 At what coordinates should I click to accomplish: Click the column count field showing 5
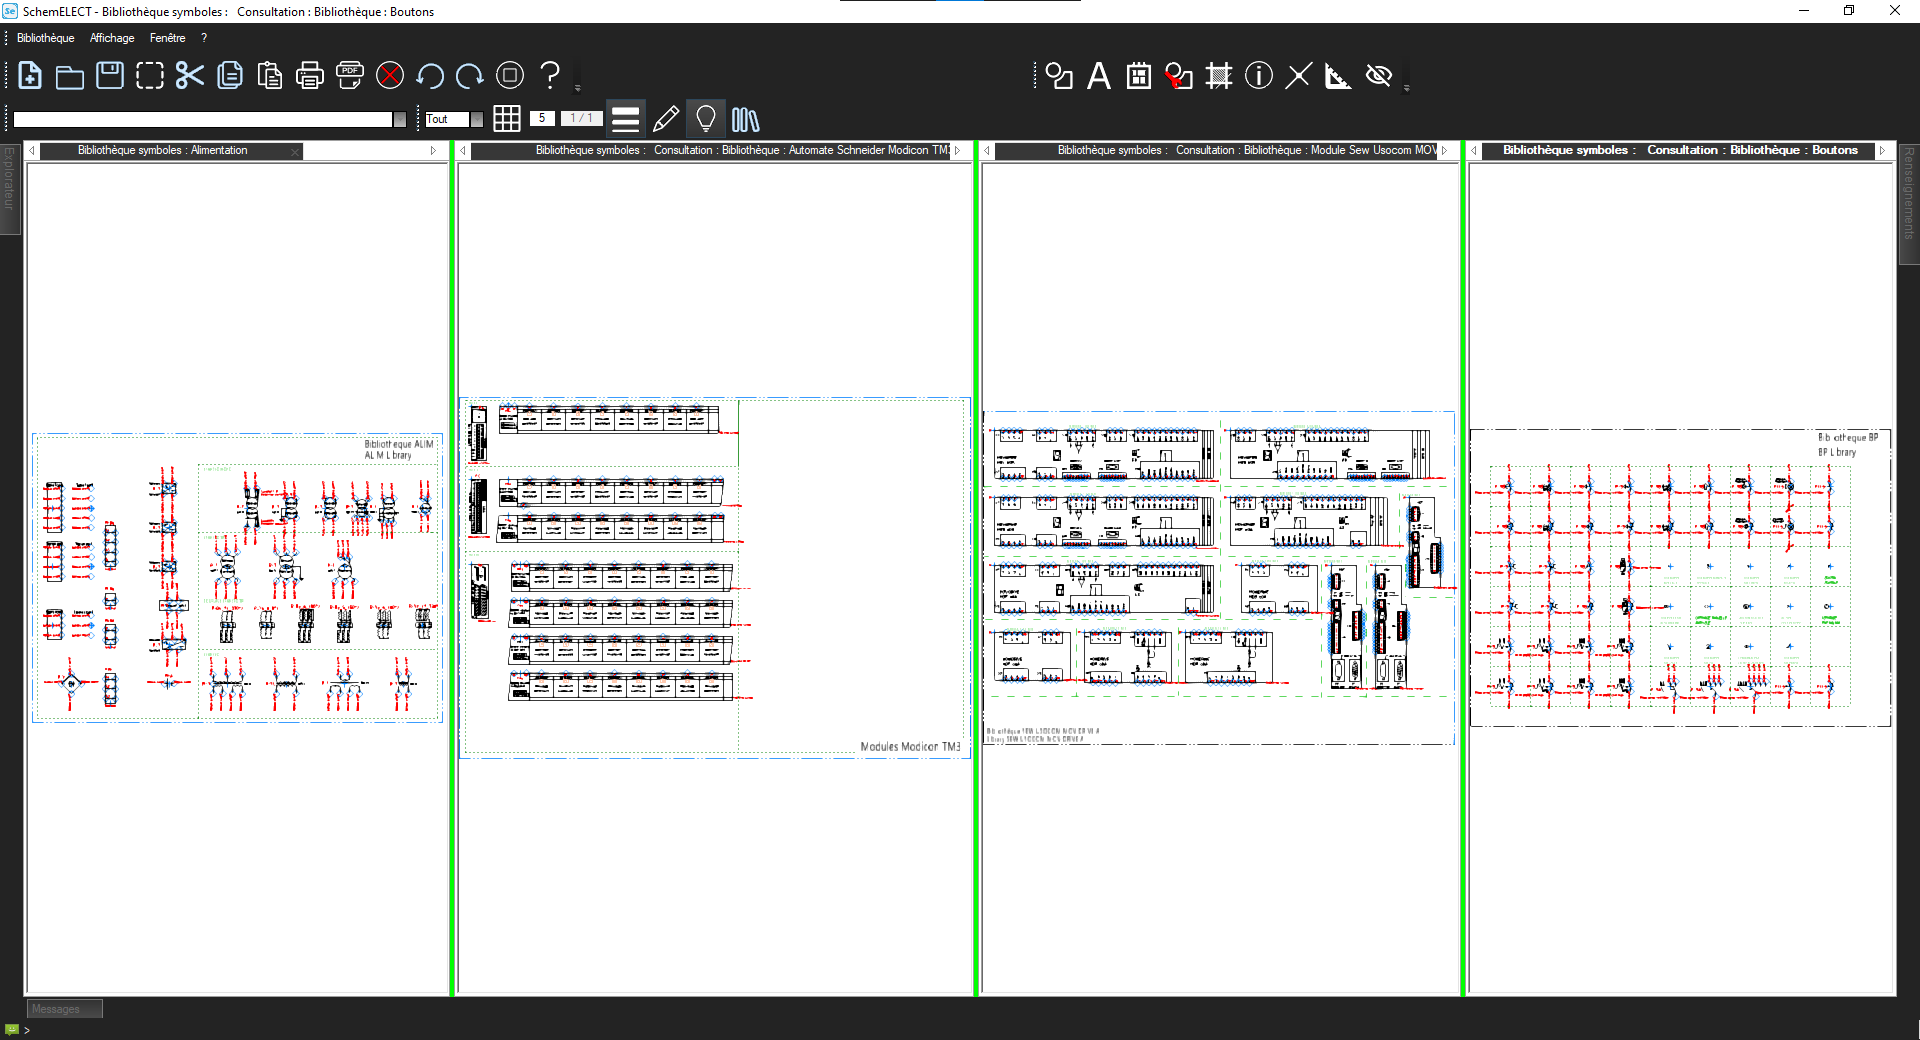tap(542, 118)
